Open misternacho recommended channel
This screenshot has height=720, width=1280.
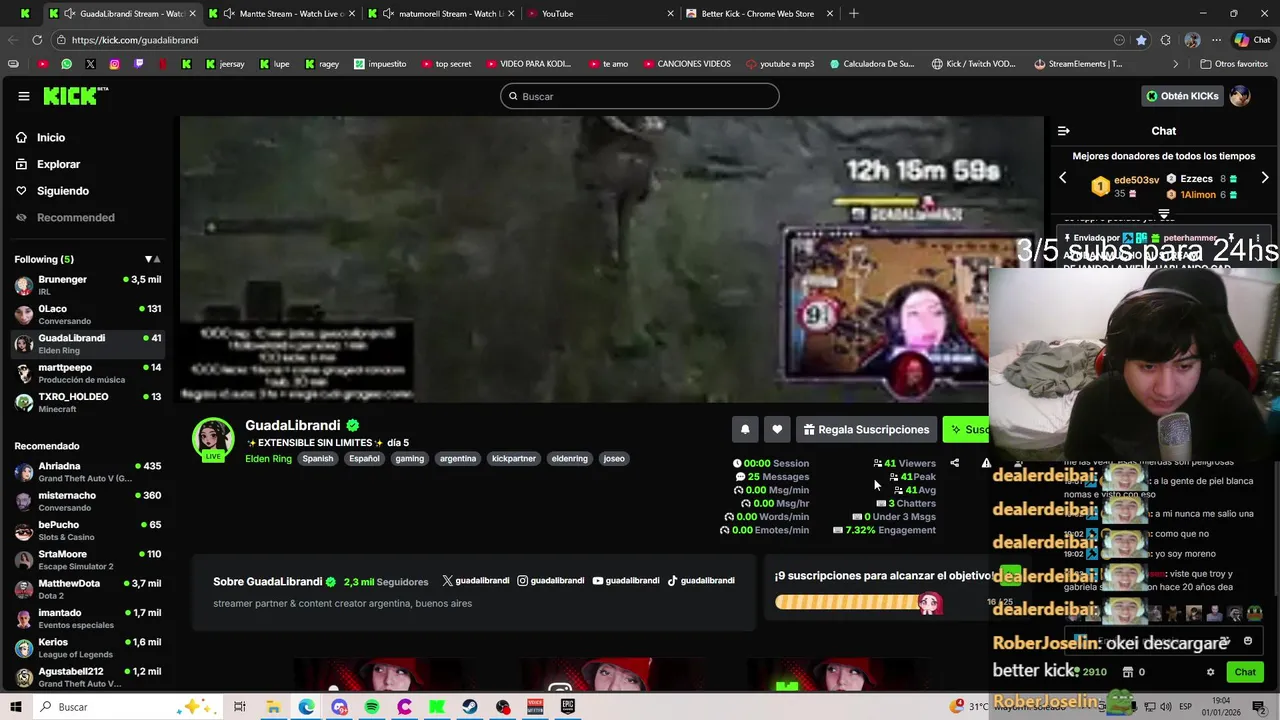click(x=88, y=501)
